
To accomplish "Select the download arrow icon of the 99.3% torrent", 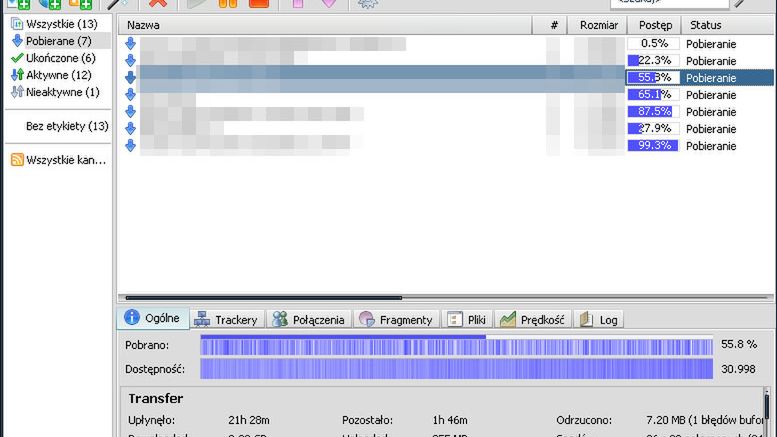I will coord(130,145).
